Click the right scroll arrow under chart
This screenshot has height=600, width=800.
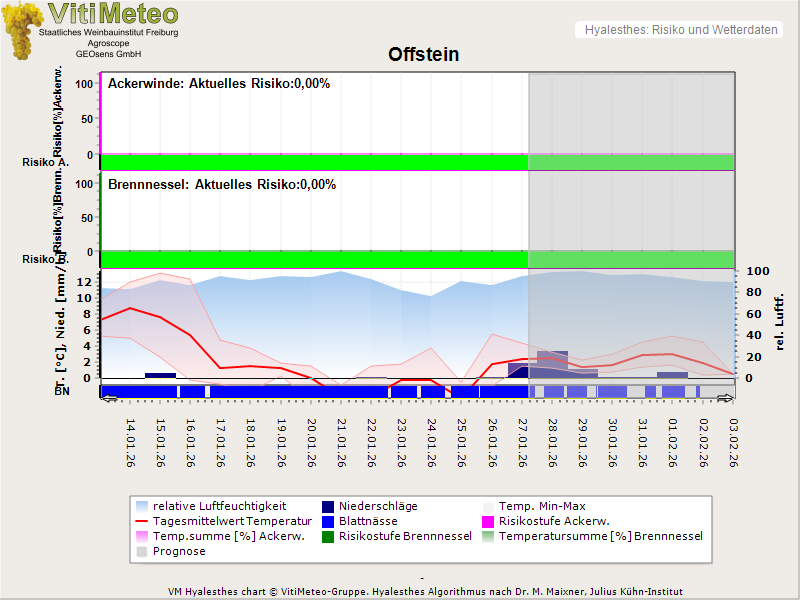(726, 399)
